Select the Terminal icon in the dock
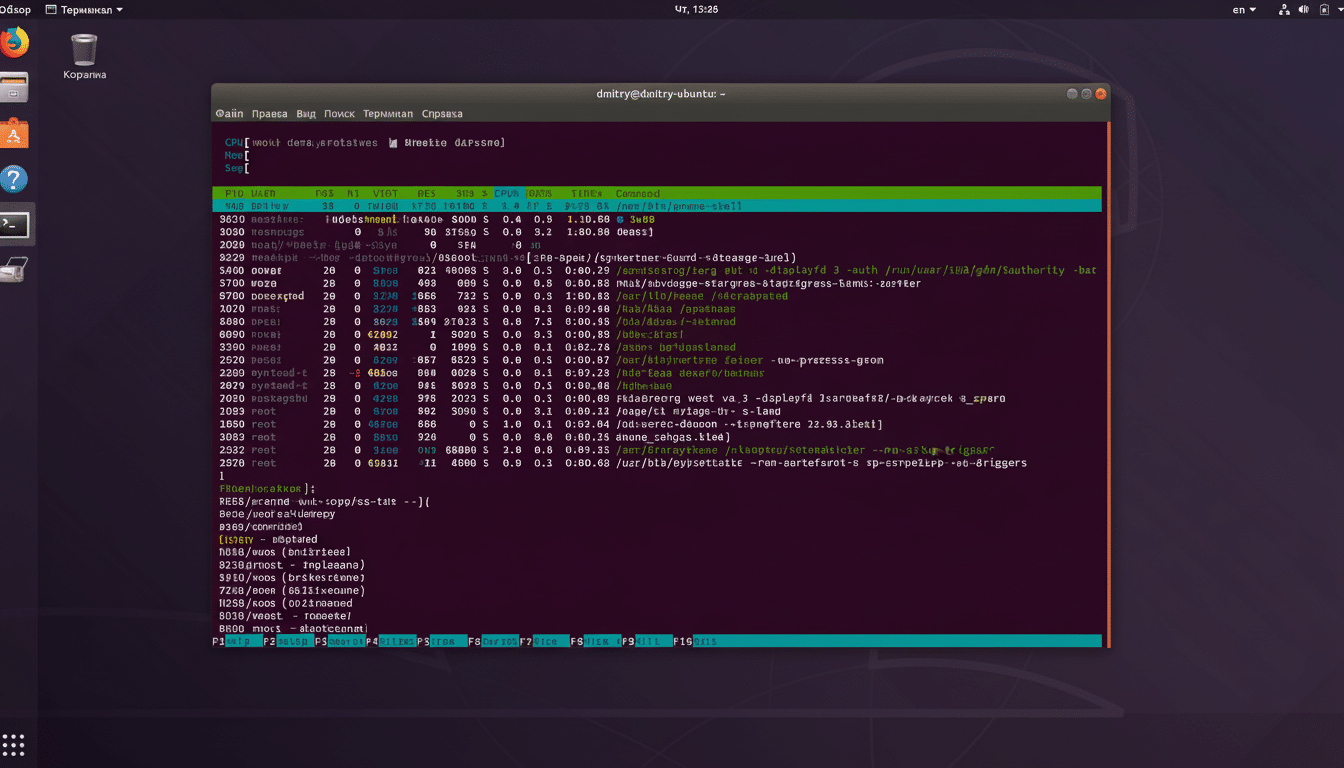Screen dimensions: 1344x768 click(15, 224)
